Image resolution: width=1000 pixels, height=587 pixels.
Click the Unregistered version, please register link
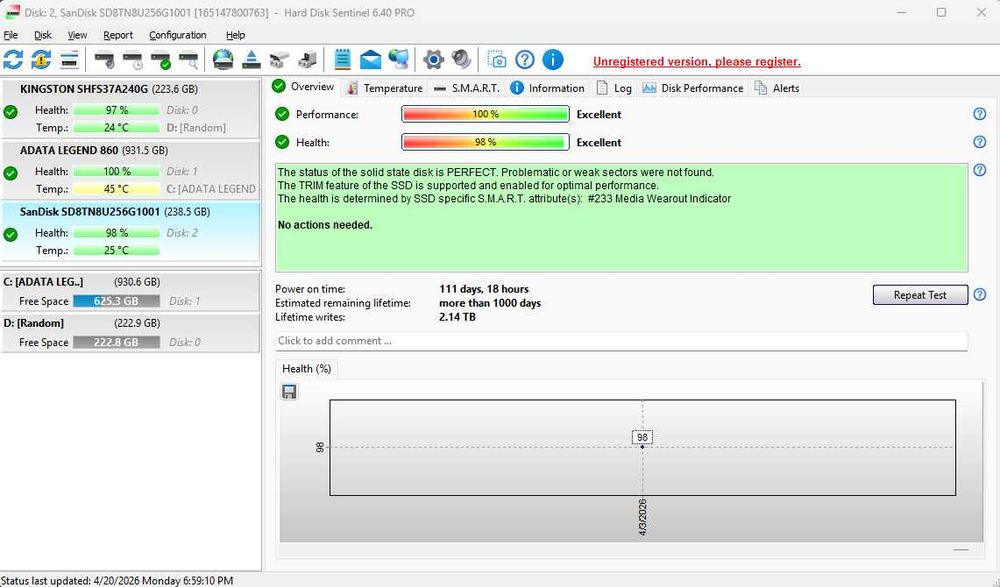point(696,61)
